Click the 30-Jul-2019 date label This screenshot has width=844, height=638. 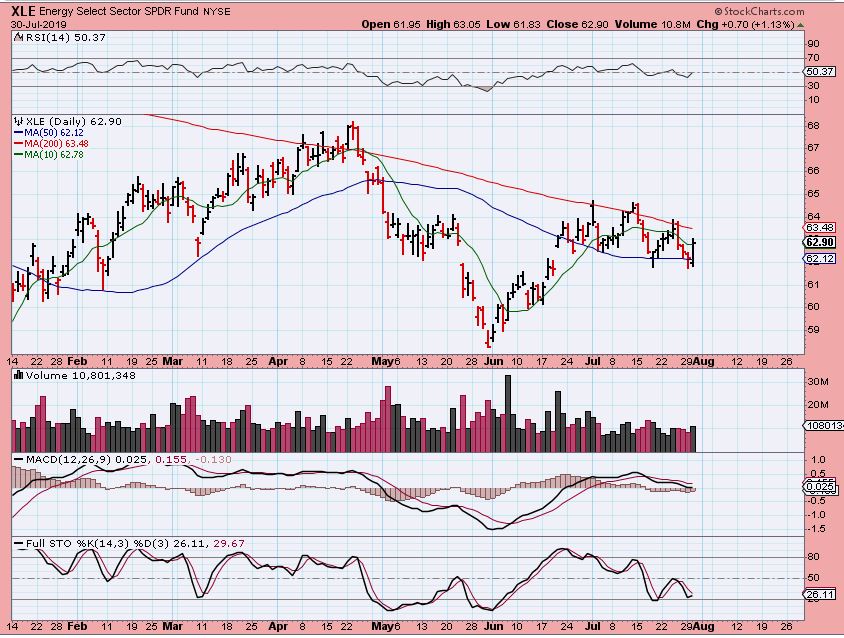(38, 24)
